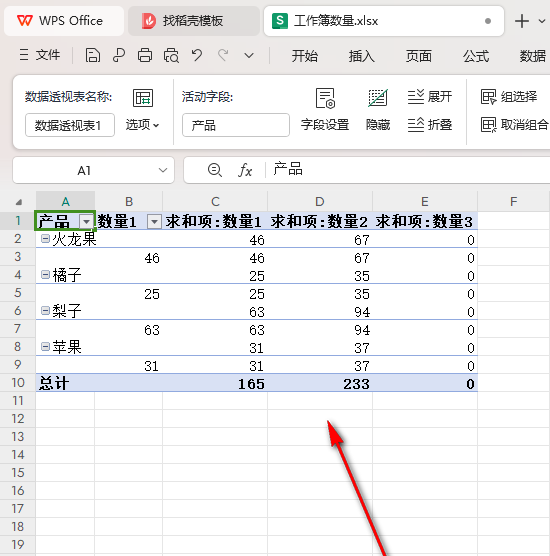Select row 1 header
This screenshot has width=550, height=556.
(18, 221)
